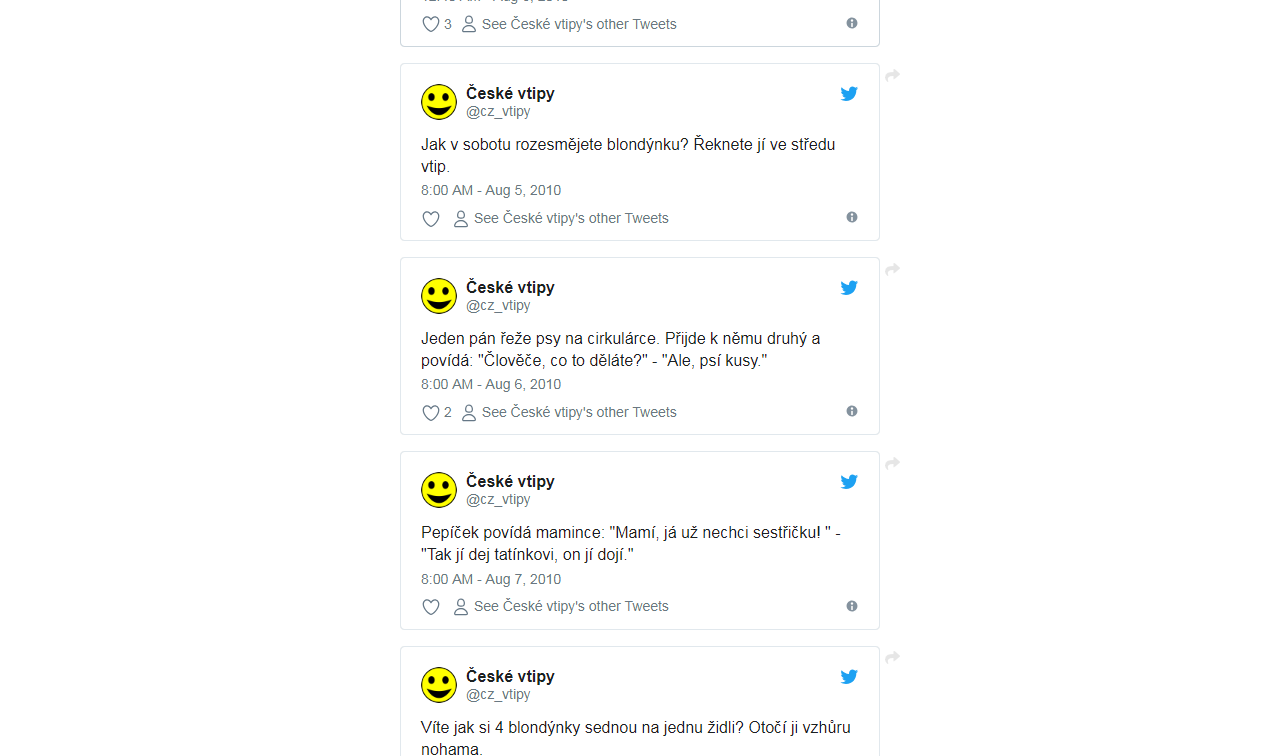Share the Aug 5 tweet with arrow icon
This screenshot has width=1280, height=756.
coord(893,75)
